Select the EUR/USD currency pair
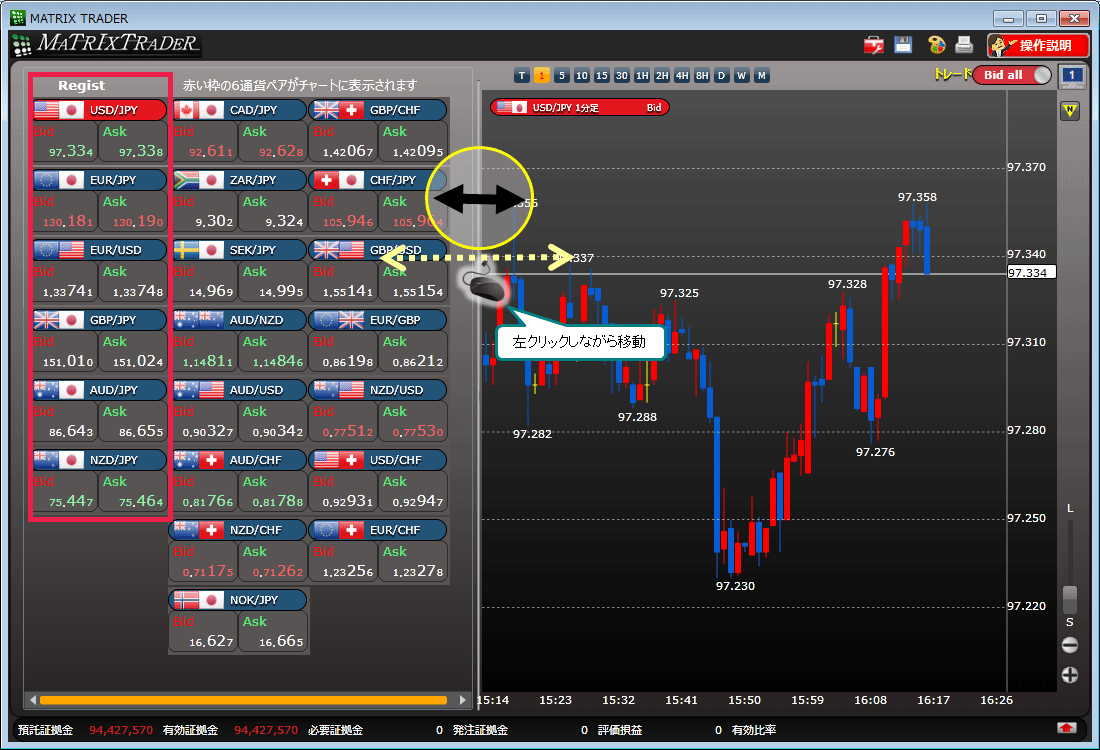This screenshot has height=750, width=1100. (x=100, y=250)
